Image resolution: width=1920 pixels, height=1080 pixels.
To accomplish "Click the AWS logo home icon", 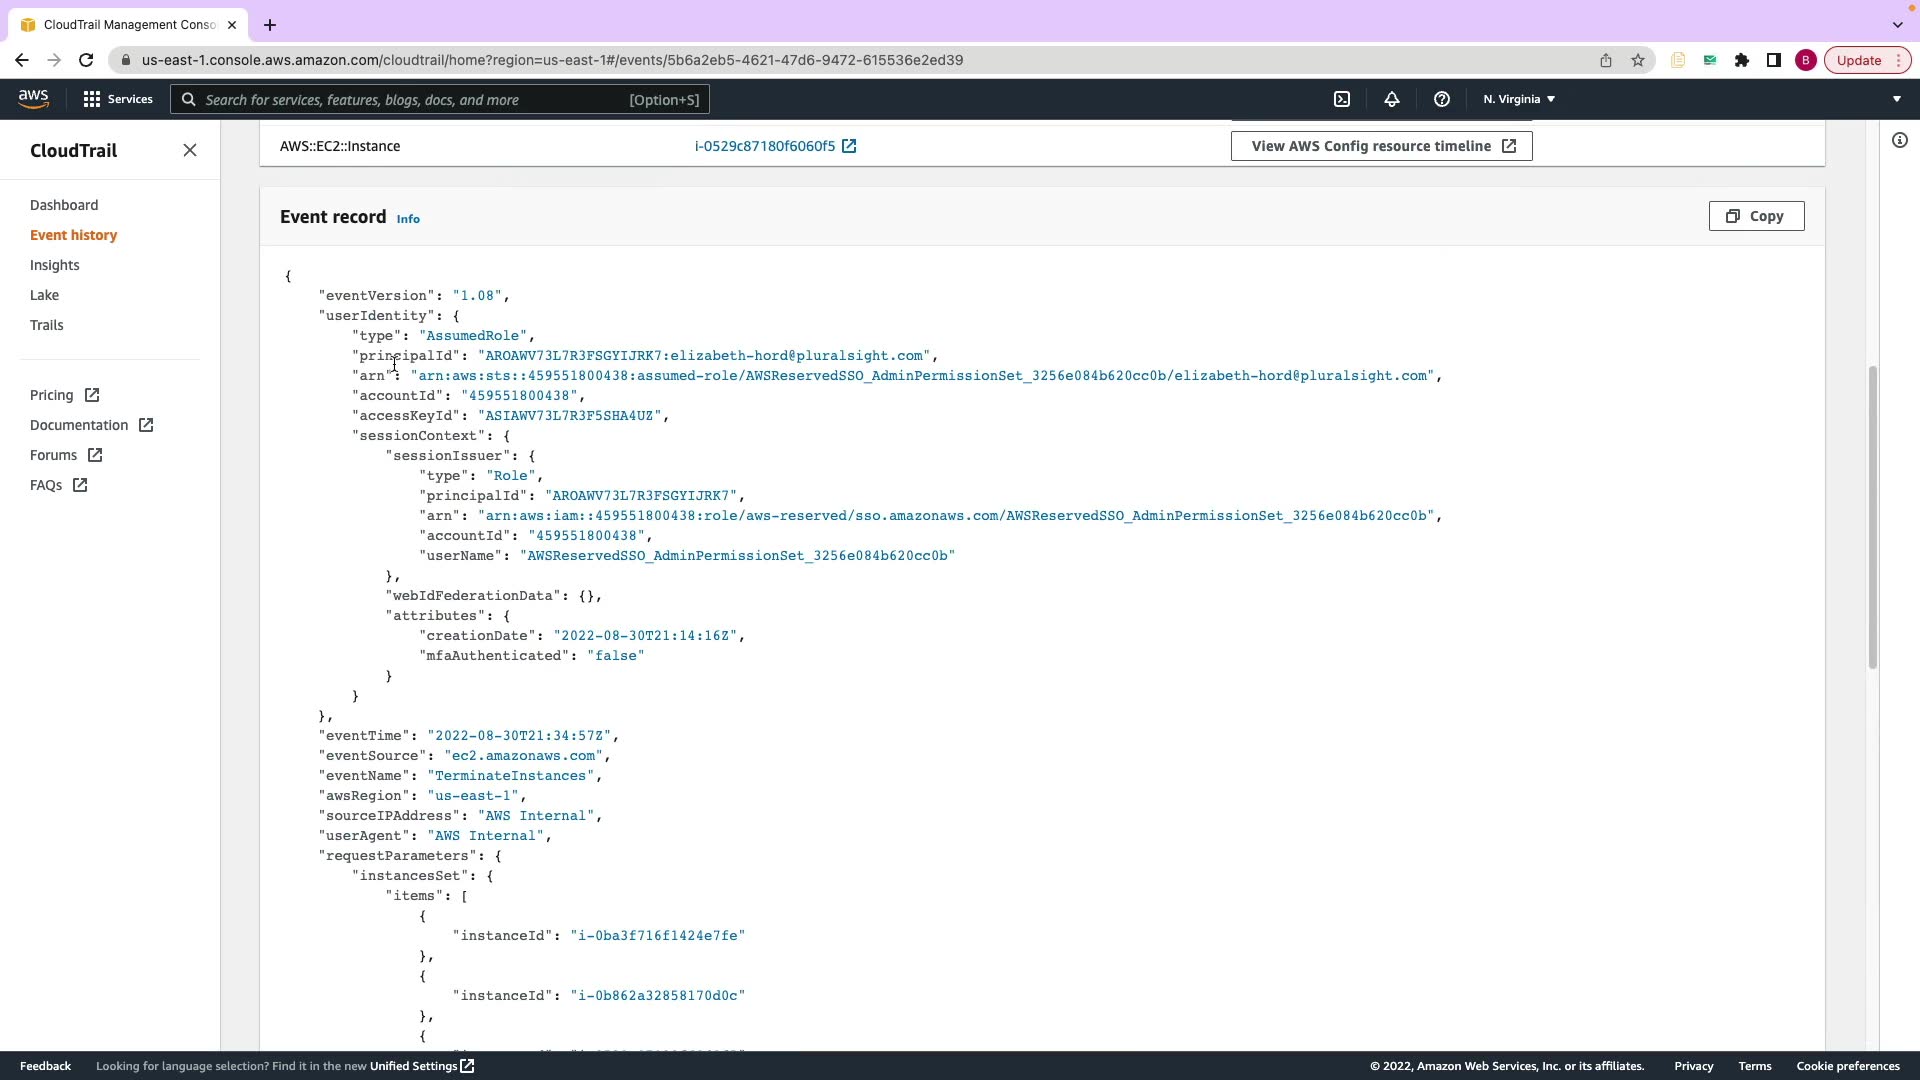I will pos(33,99).
